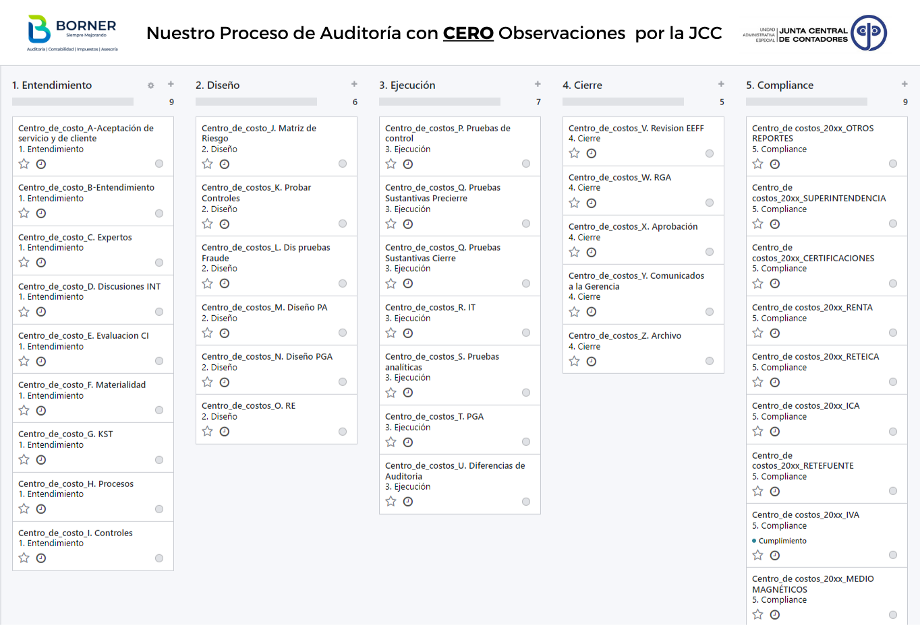The width and height of the screenshot is (920, 625).
Task: Click the clock icon on Centro_de_costo_G. KST
Action: (41, 460)
